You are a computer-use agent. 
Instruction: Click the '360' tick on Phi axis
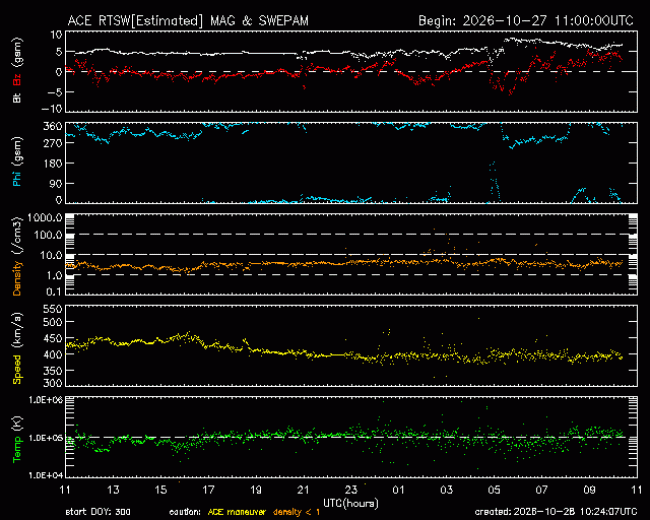pyautogui.click(x=53, y=126)
